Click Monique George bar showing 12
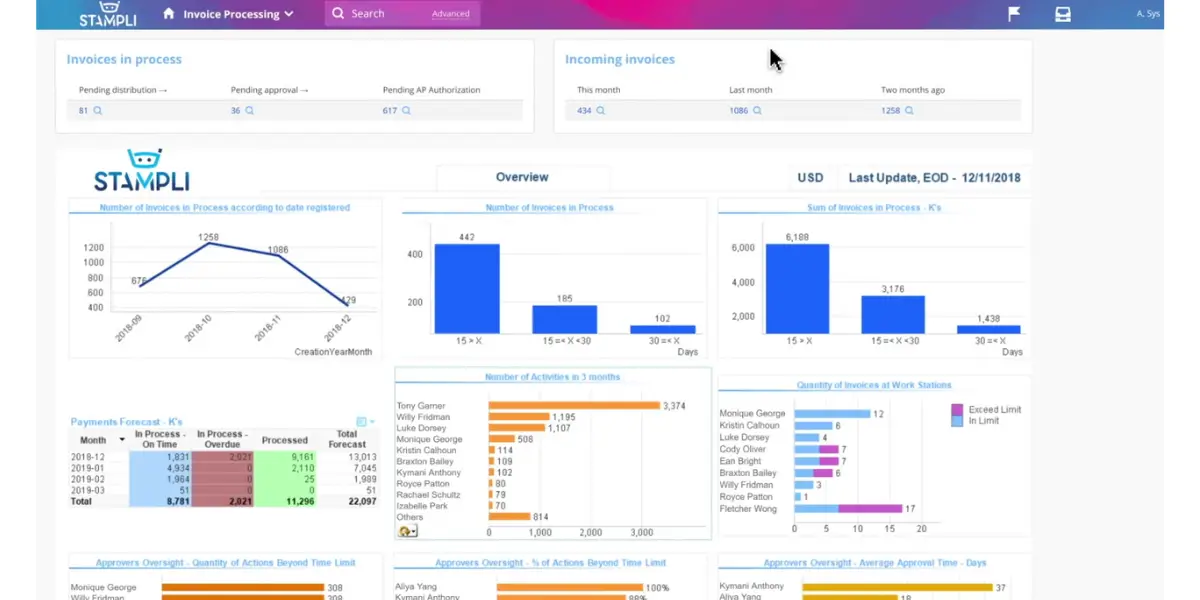1200x600 pixels. pyautogui.click(x=832, y=414)
